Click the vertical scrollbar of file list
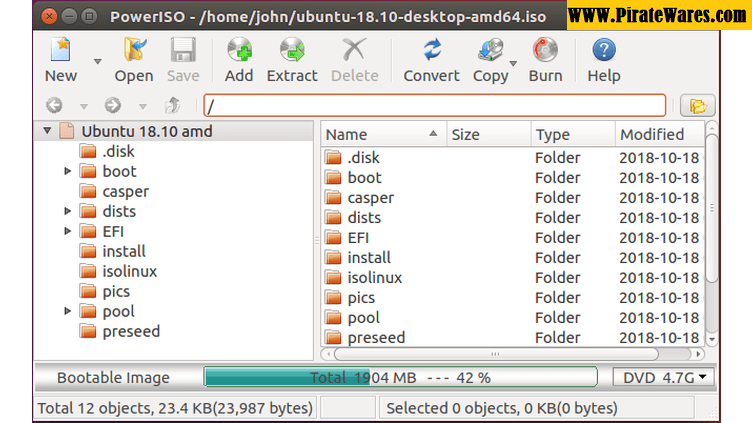Viewport: 752px width, 423px height. [x=712, y=209]
